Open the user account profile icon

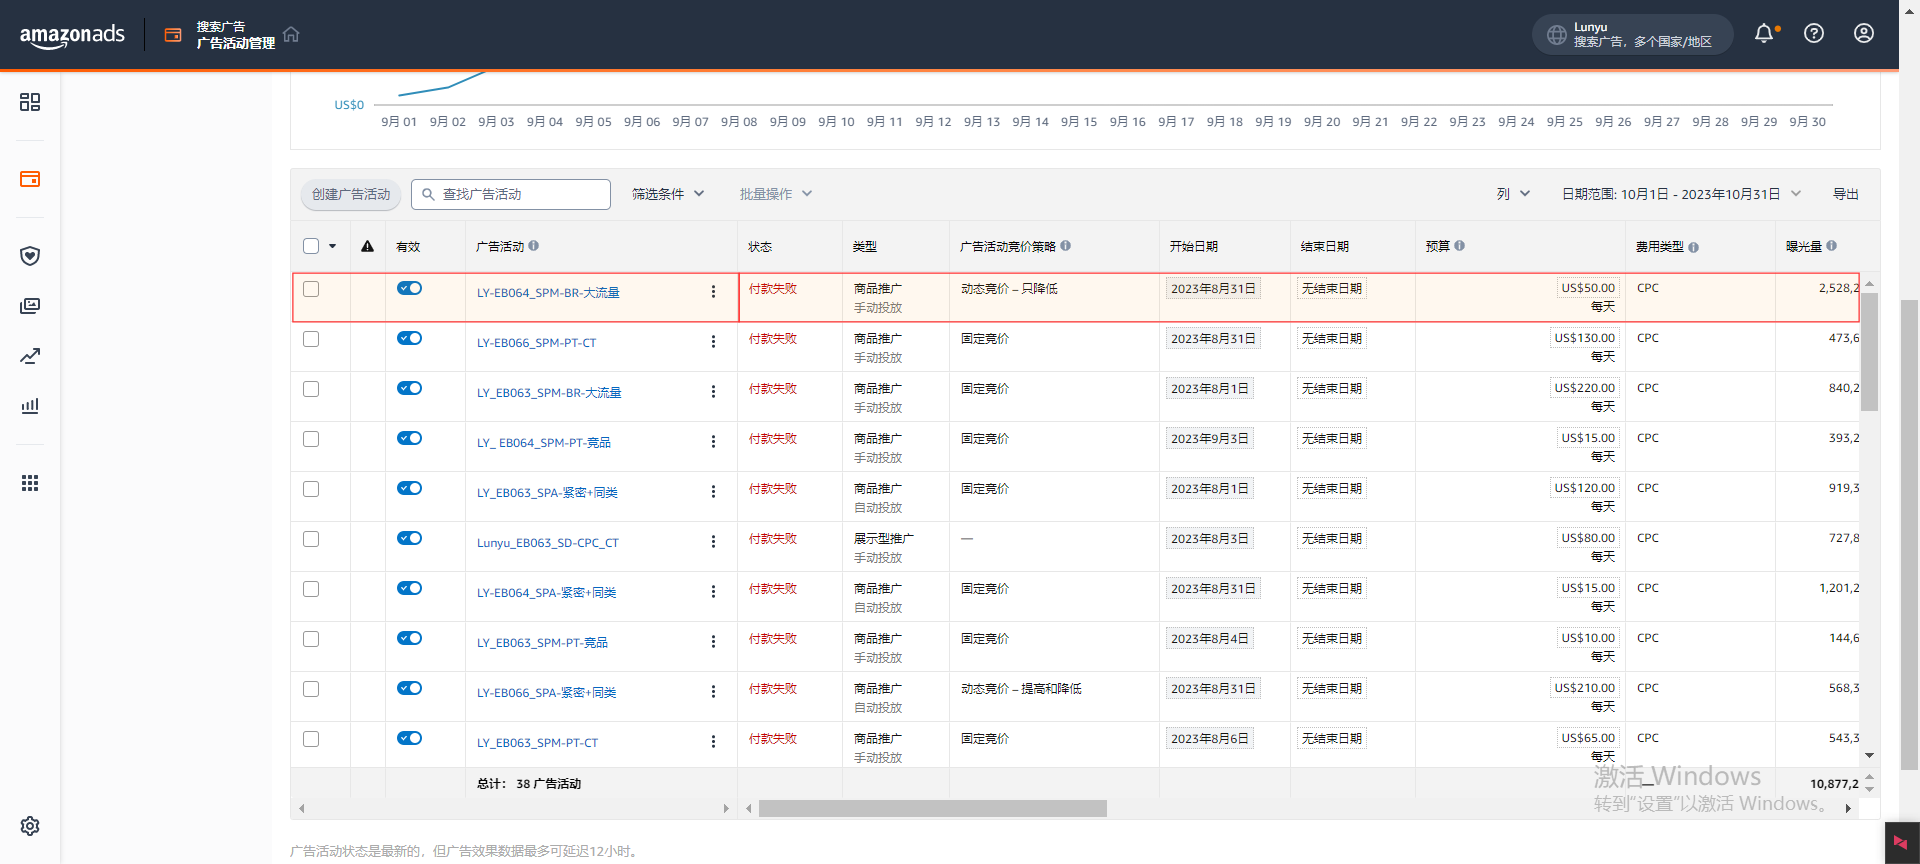[1864, 34]
